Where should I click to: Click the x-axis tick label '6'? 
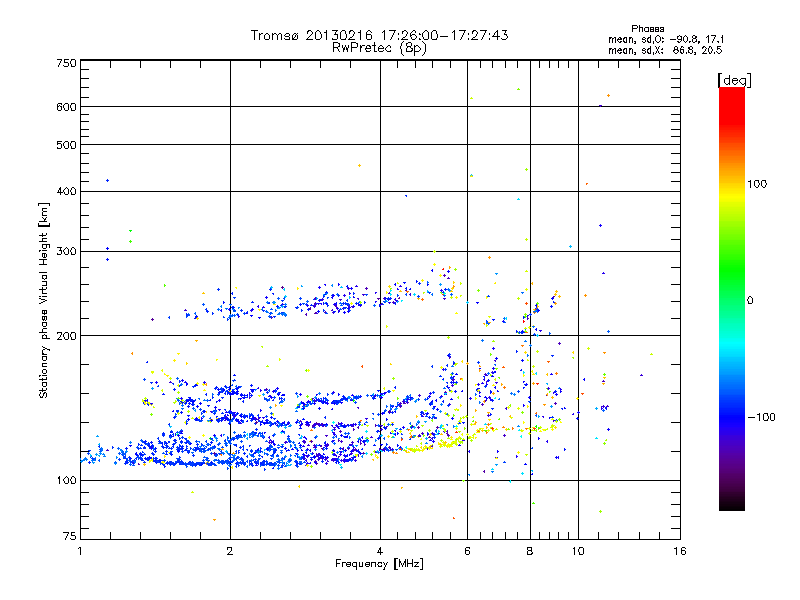(x=467, y=551)
